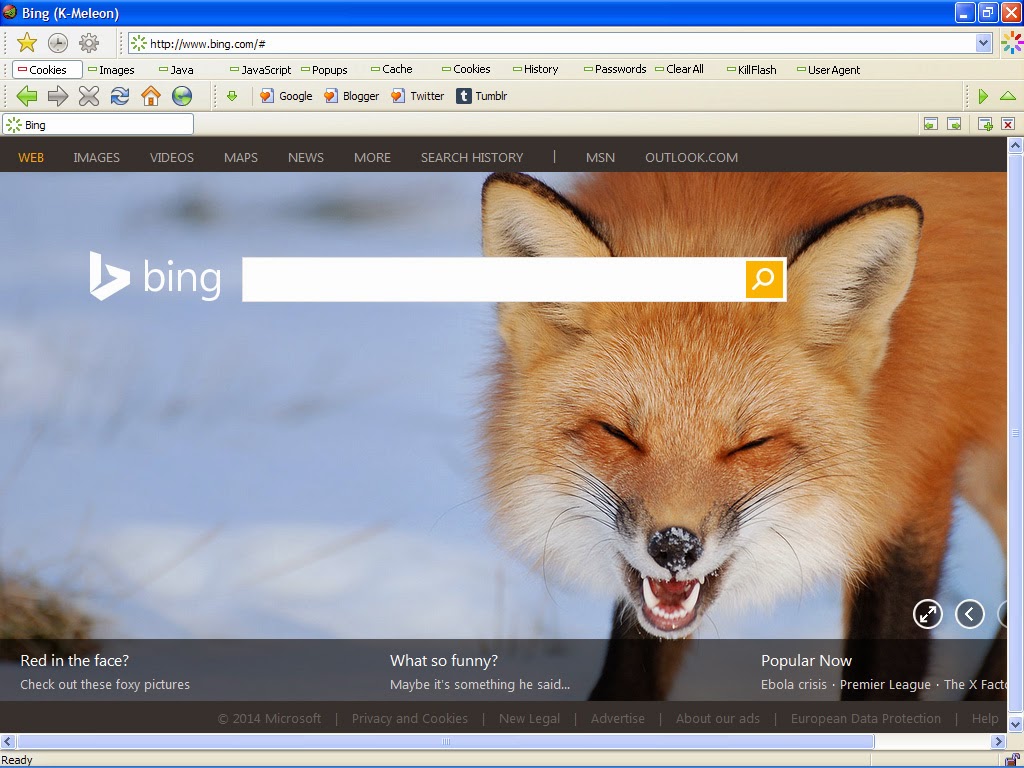Open Bing SEARCH HISTORY menu item

pyautogui.click(x=471, y=157)
